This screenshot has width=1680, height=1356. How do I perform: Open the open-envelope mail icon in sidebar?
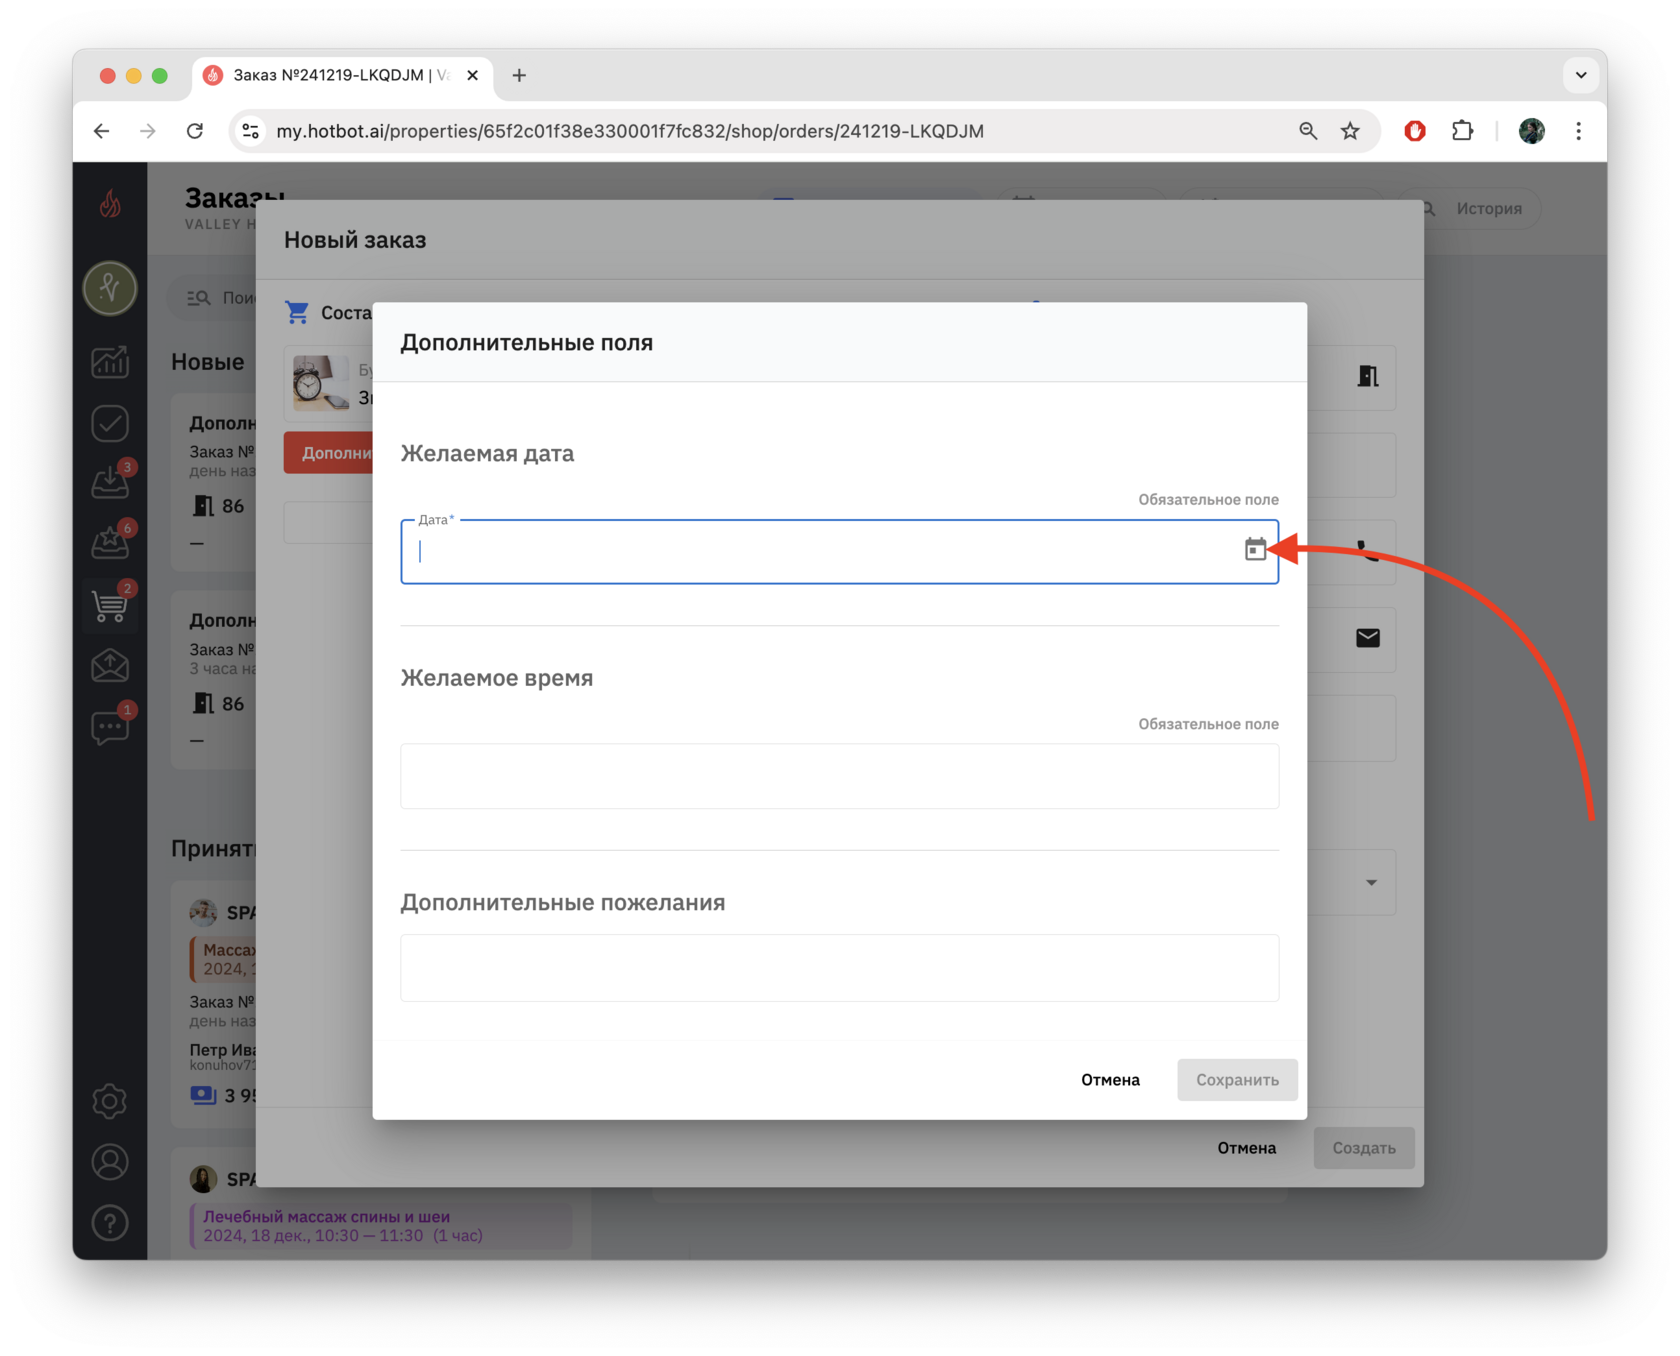110,665
